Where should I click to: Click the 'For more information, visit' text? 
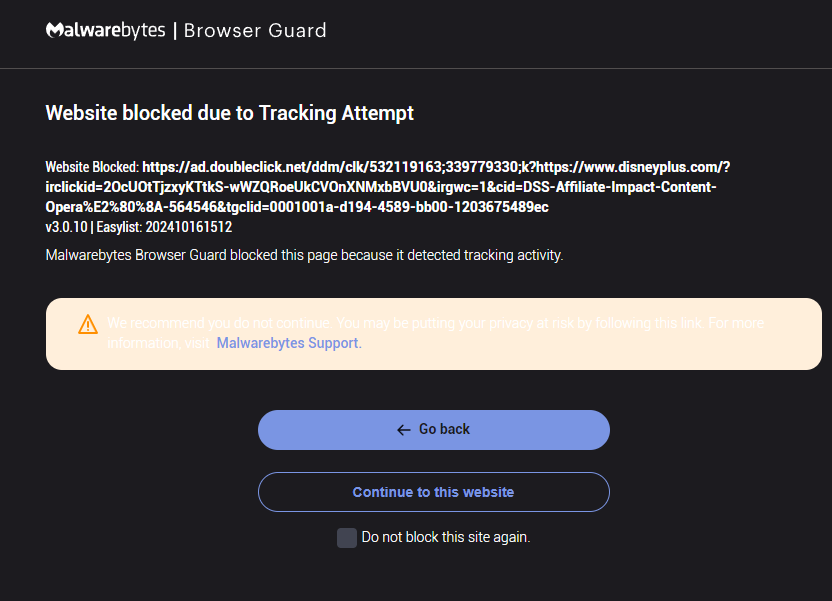click(x=160, y=343)
